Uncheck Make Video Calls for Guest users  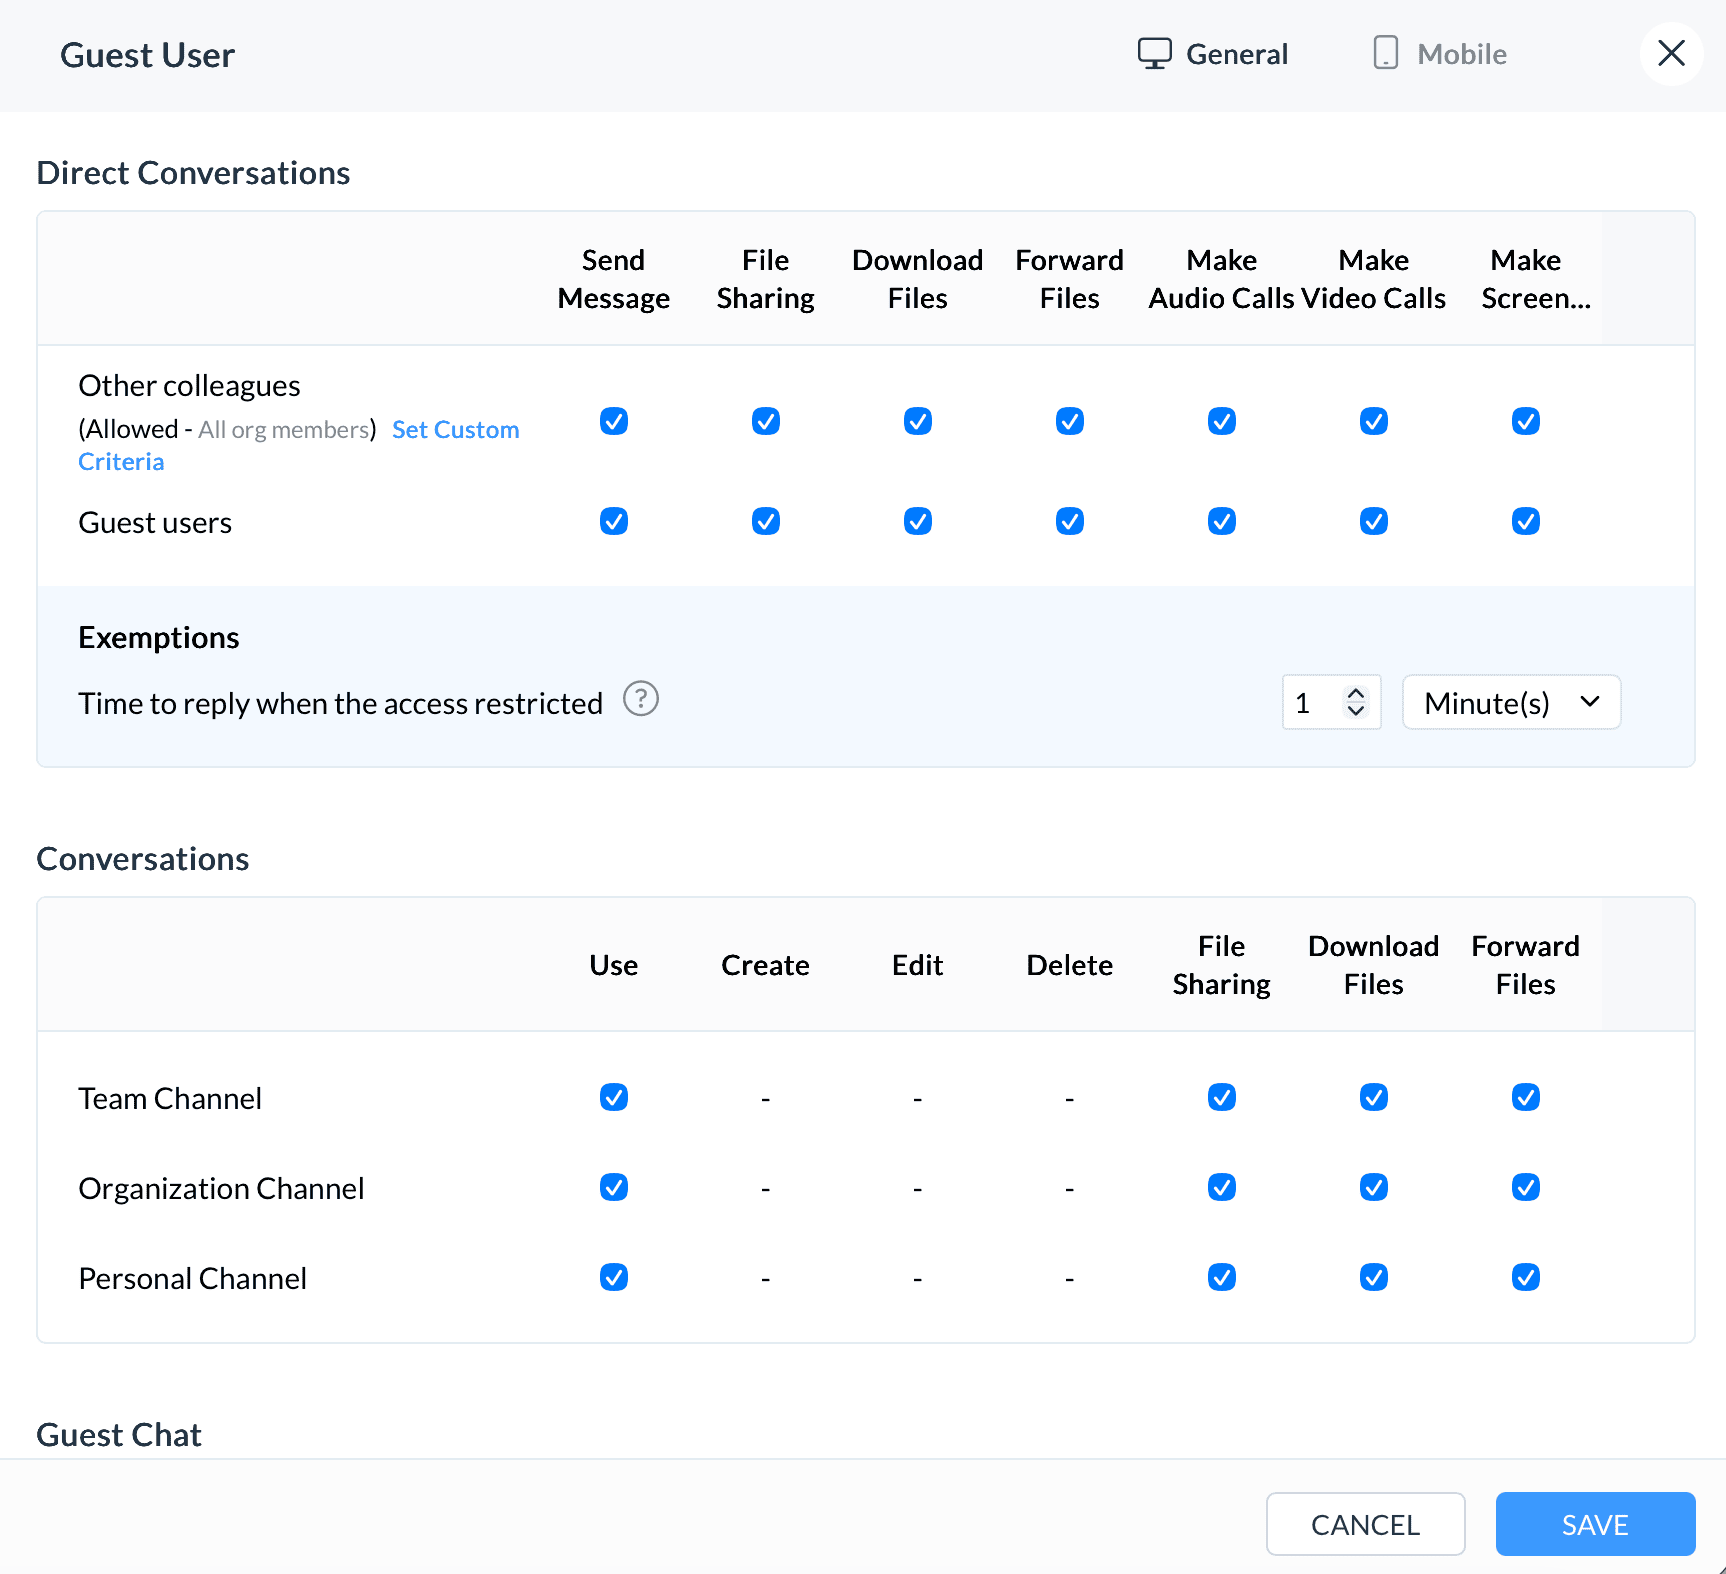pos(1374,521)
